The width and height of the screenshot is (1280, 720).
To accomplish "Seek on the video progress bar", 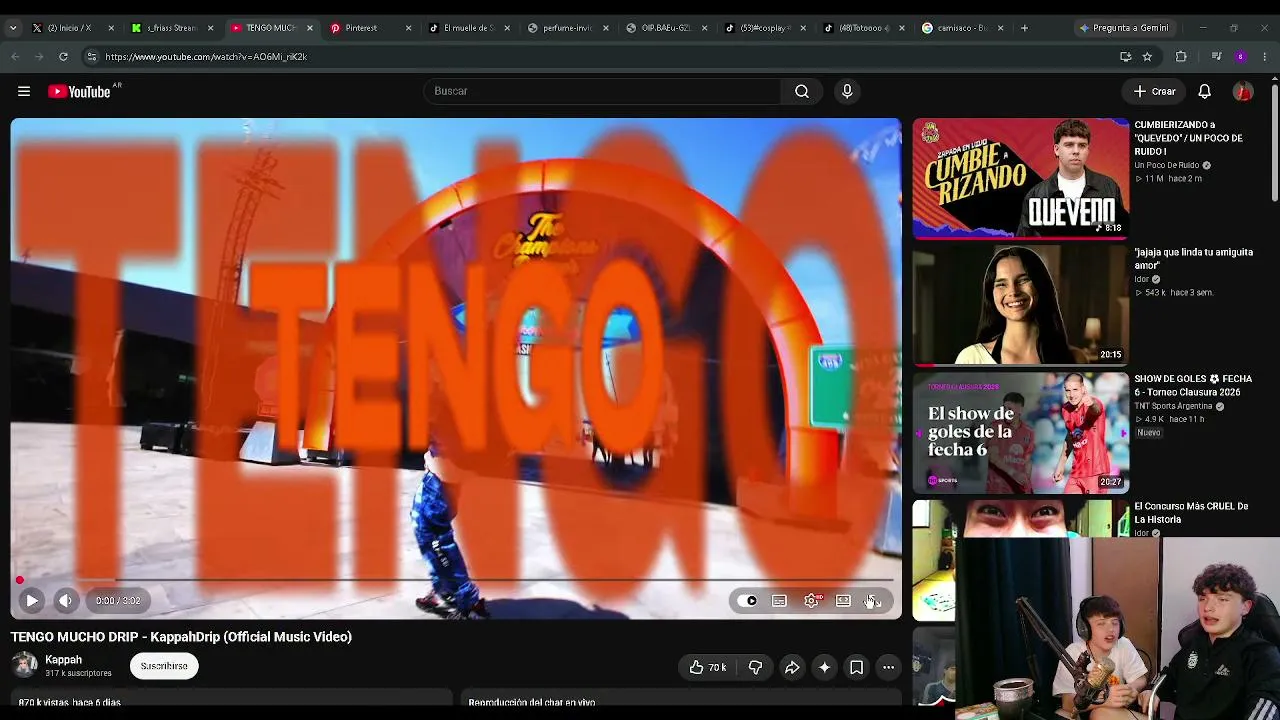I will 456,580.
